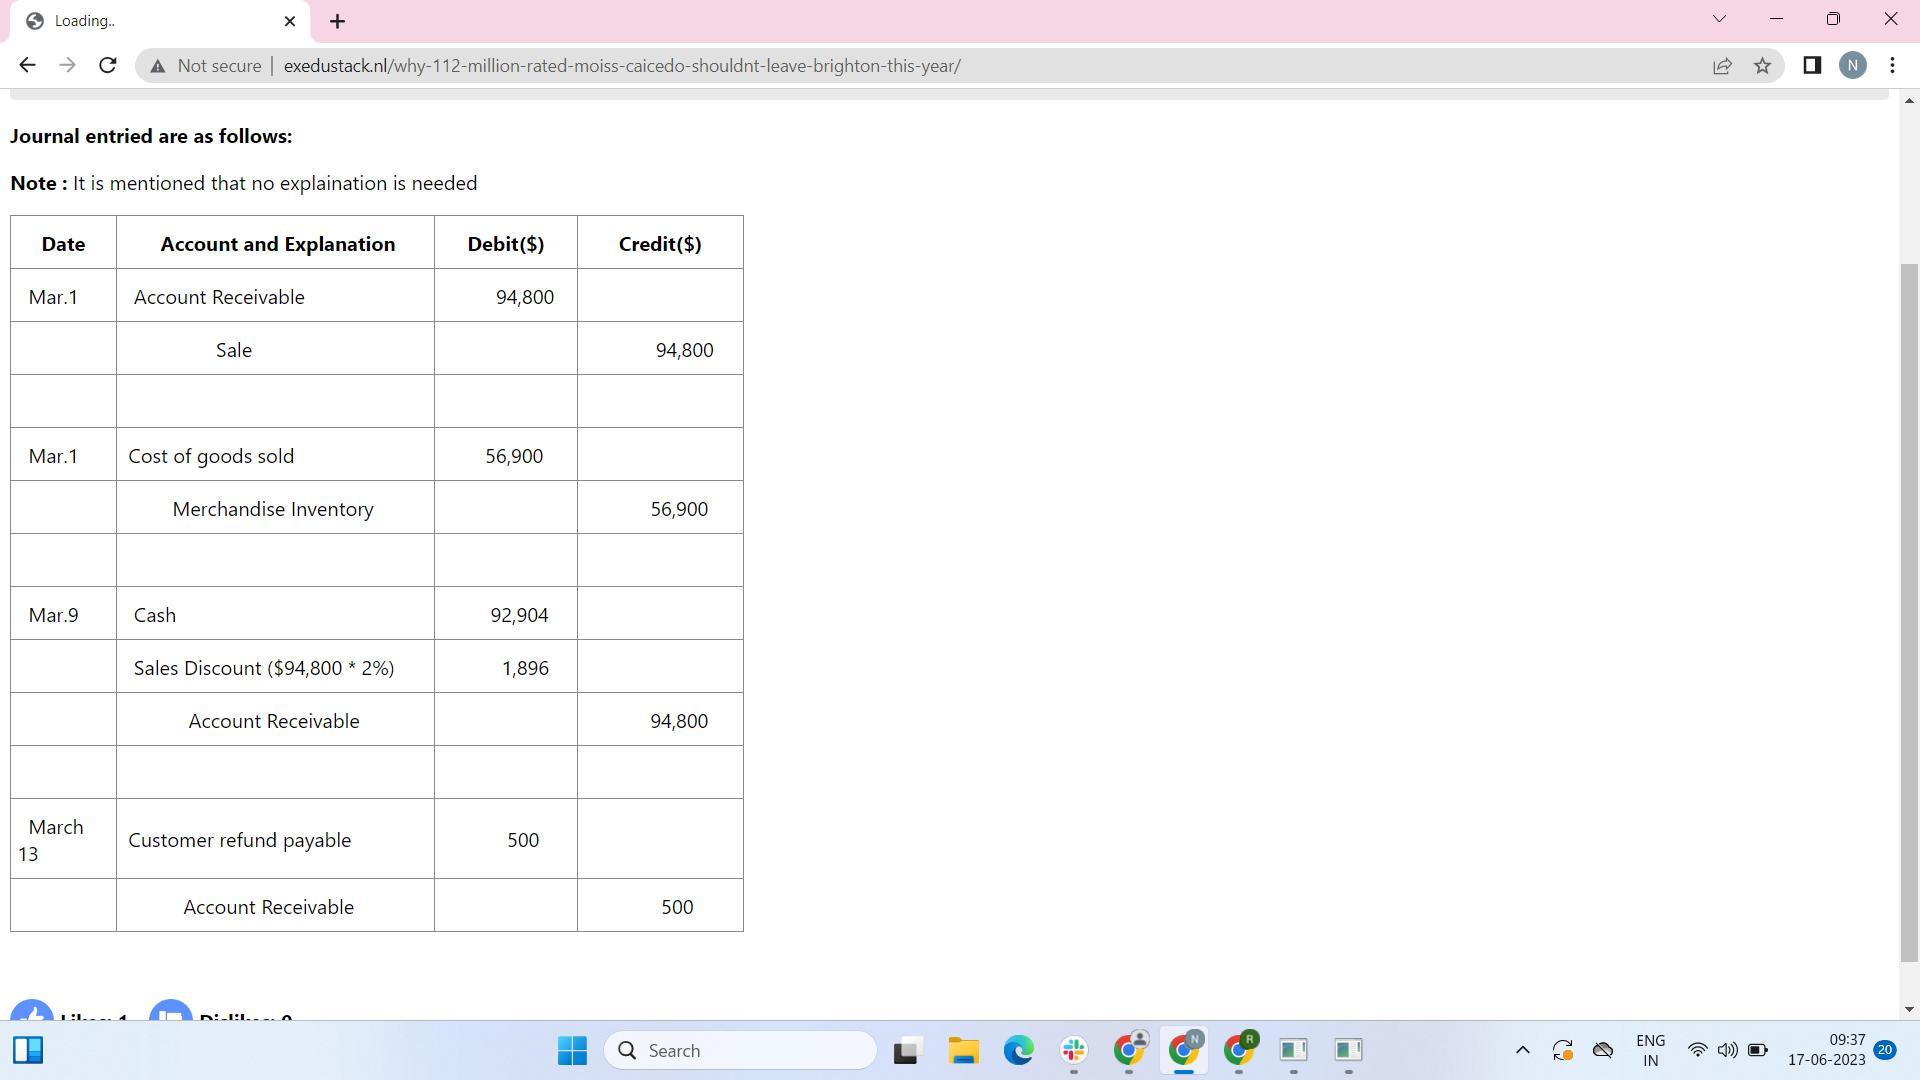Open first green app taskbar icon
Screen dimensions: 1920x1080
[1294, 1050]
